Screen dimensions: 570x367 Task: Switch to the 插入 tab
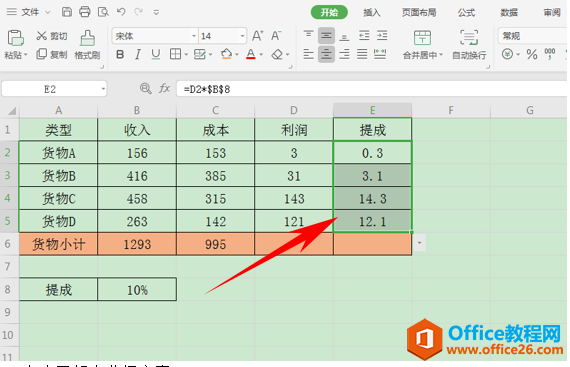372,13
